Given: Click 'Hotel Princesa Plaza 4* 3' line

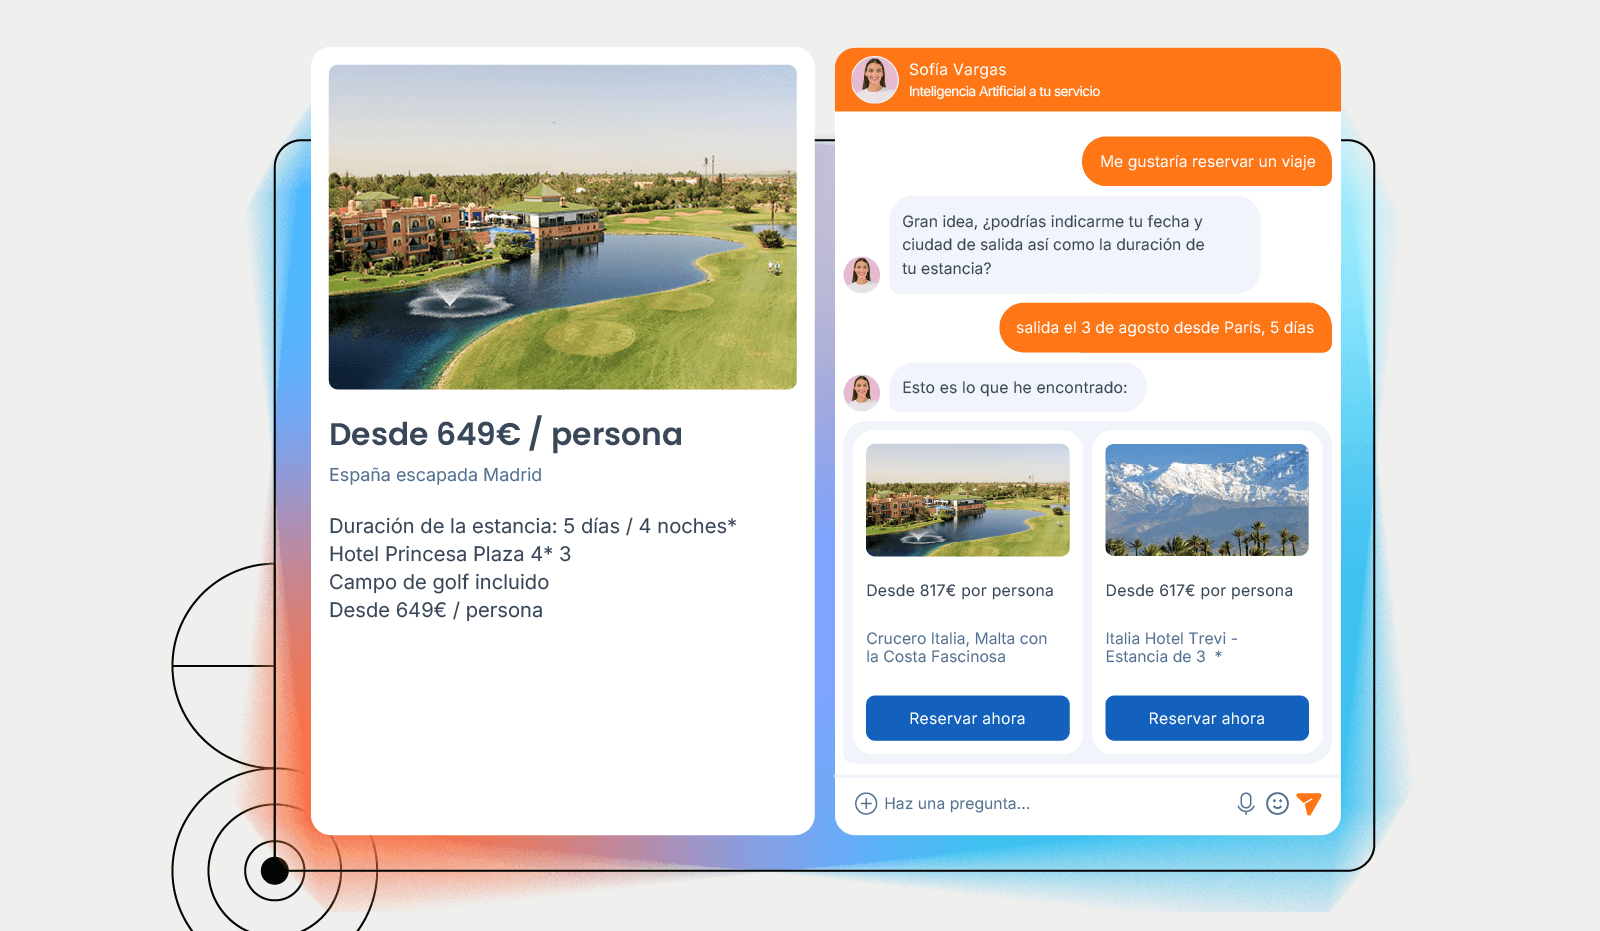Looking at the screenshot, I should point(450,554).
